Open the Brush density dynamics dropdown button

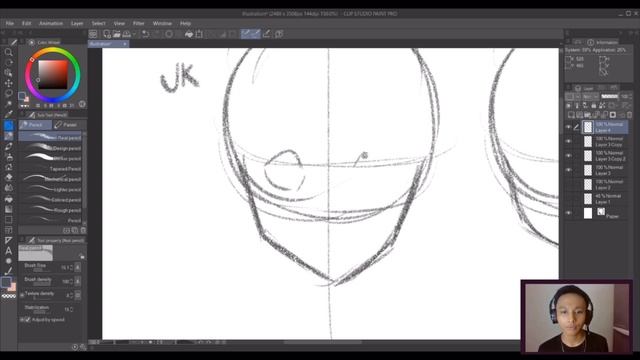(x=78, y=281)
